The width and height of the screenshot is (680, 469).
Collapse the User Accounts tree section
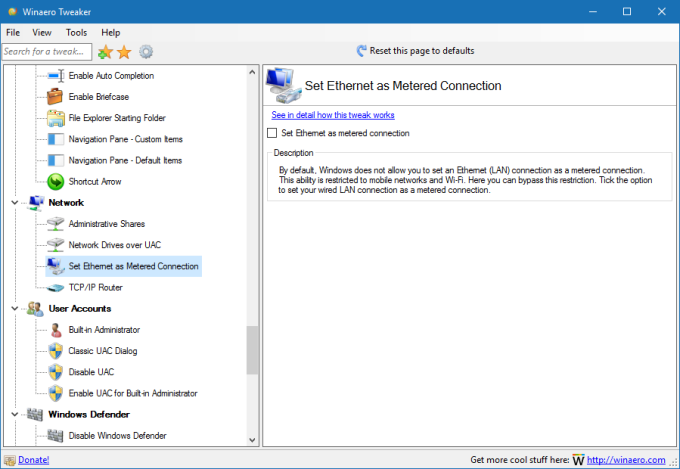[15, 308]
